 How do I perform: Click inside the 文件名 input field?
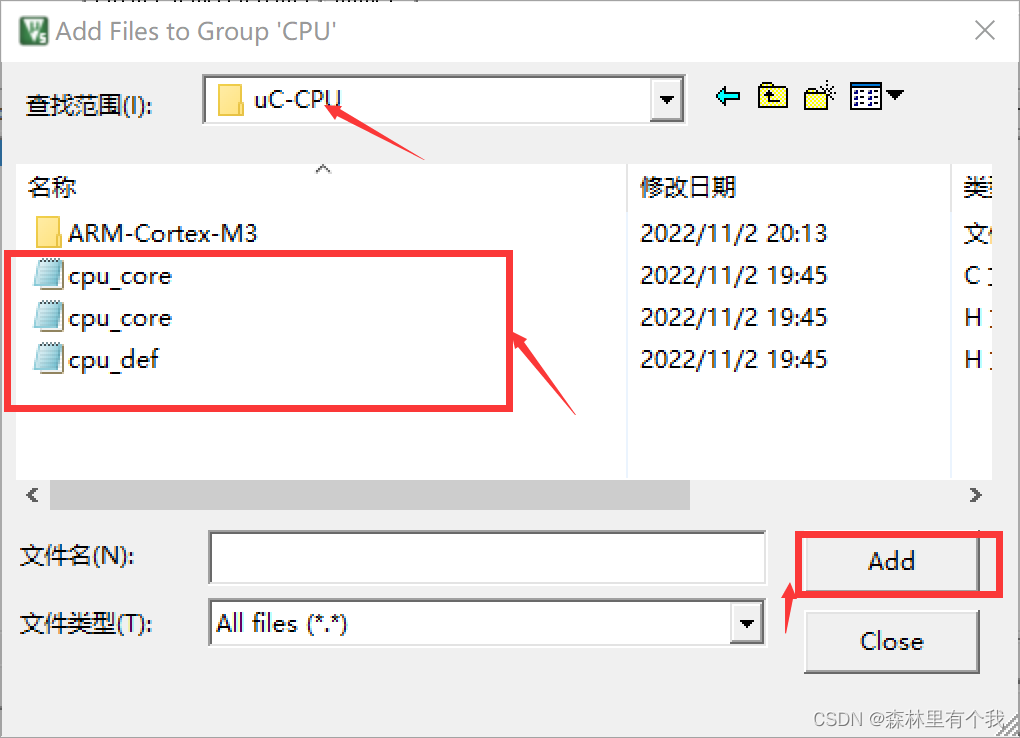(x=487, y=558)
